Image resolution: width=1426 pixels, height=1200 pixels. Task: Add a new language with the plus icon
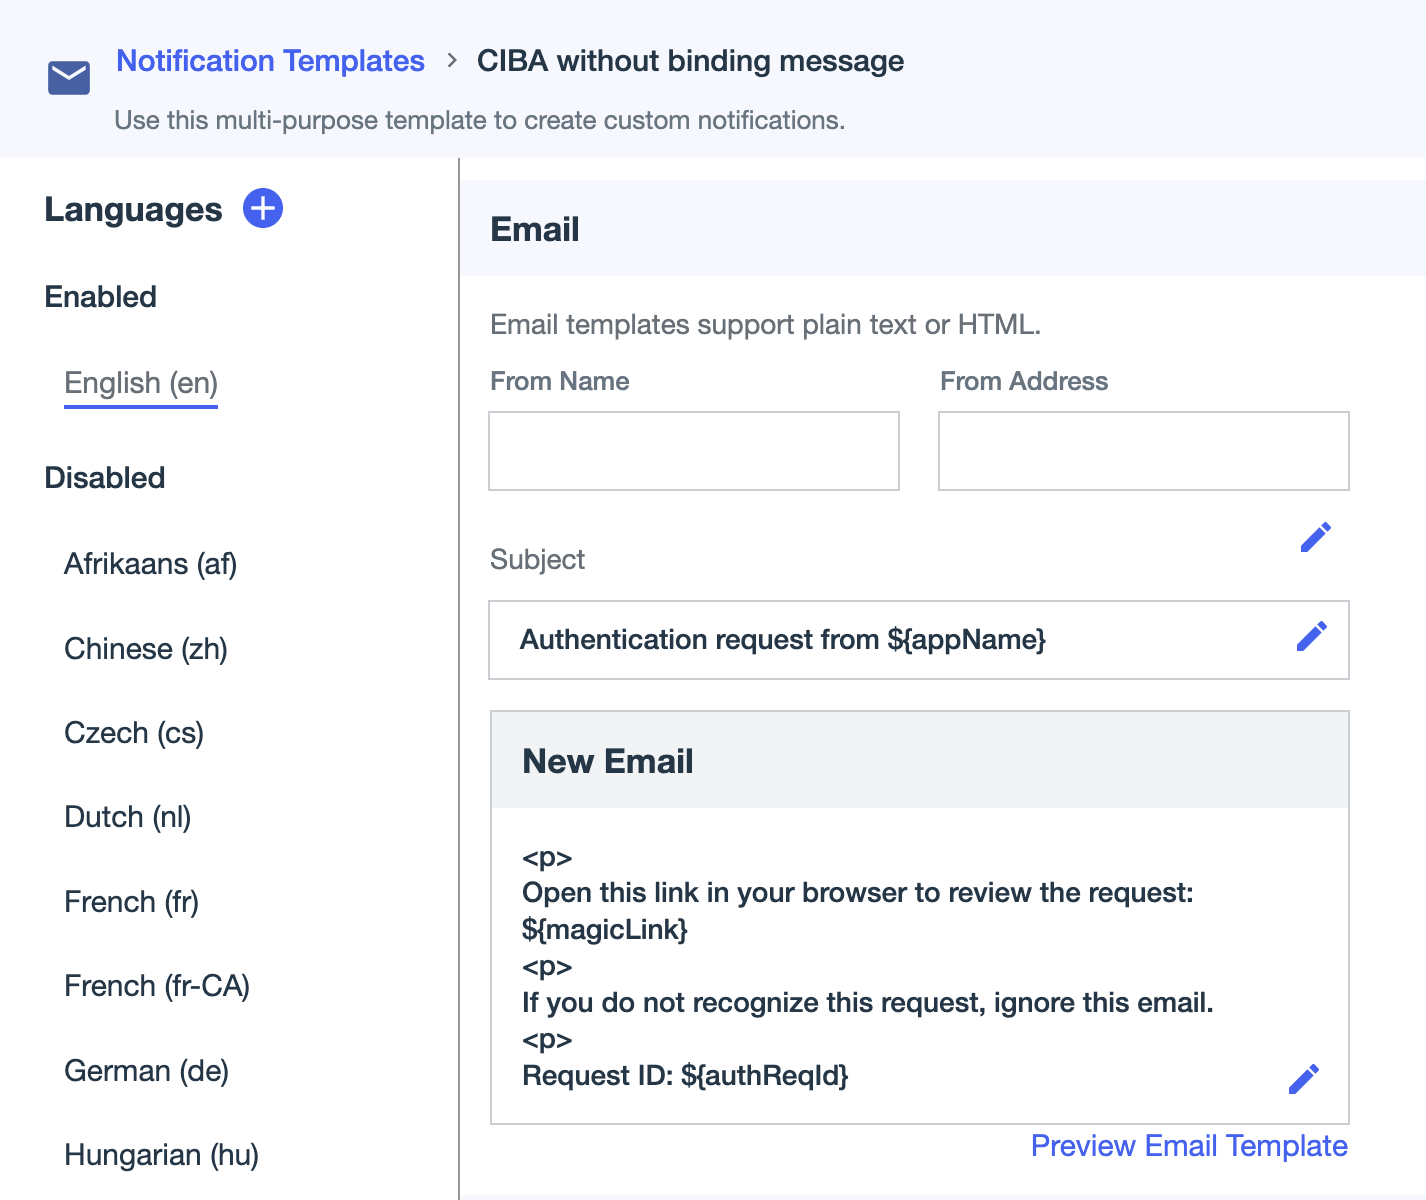click(x=262, y=208)
